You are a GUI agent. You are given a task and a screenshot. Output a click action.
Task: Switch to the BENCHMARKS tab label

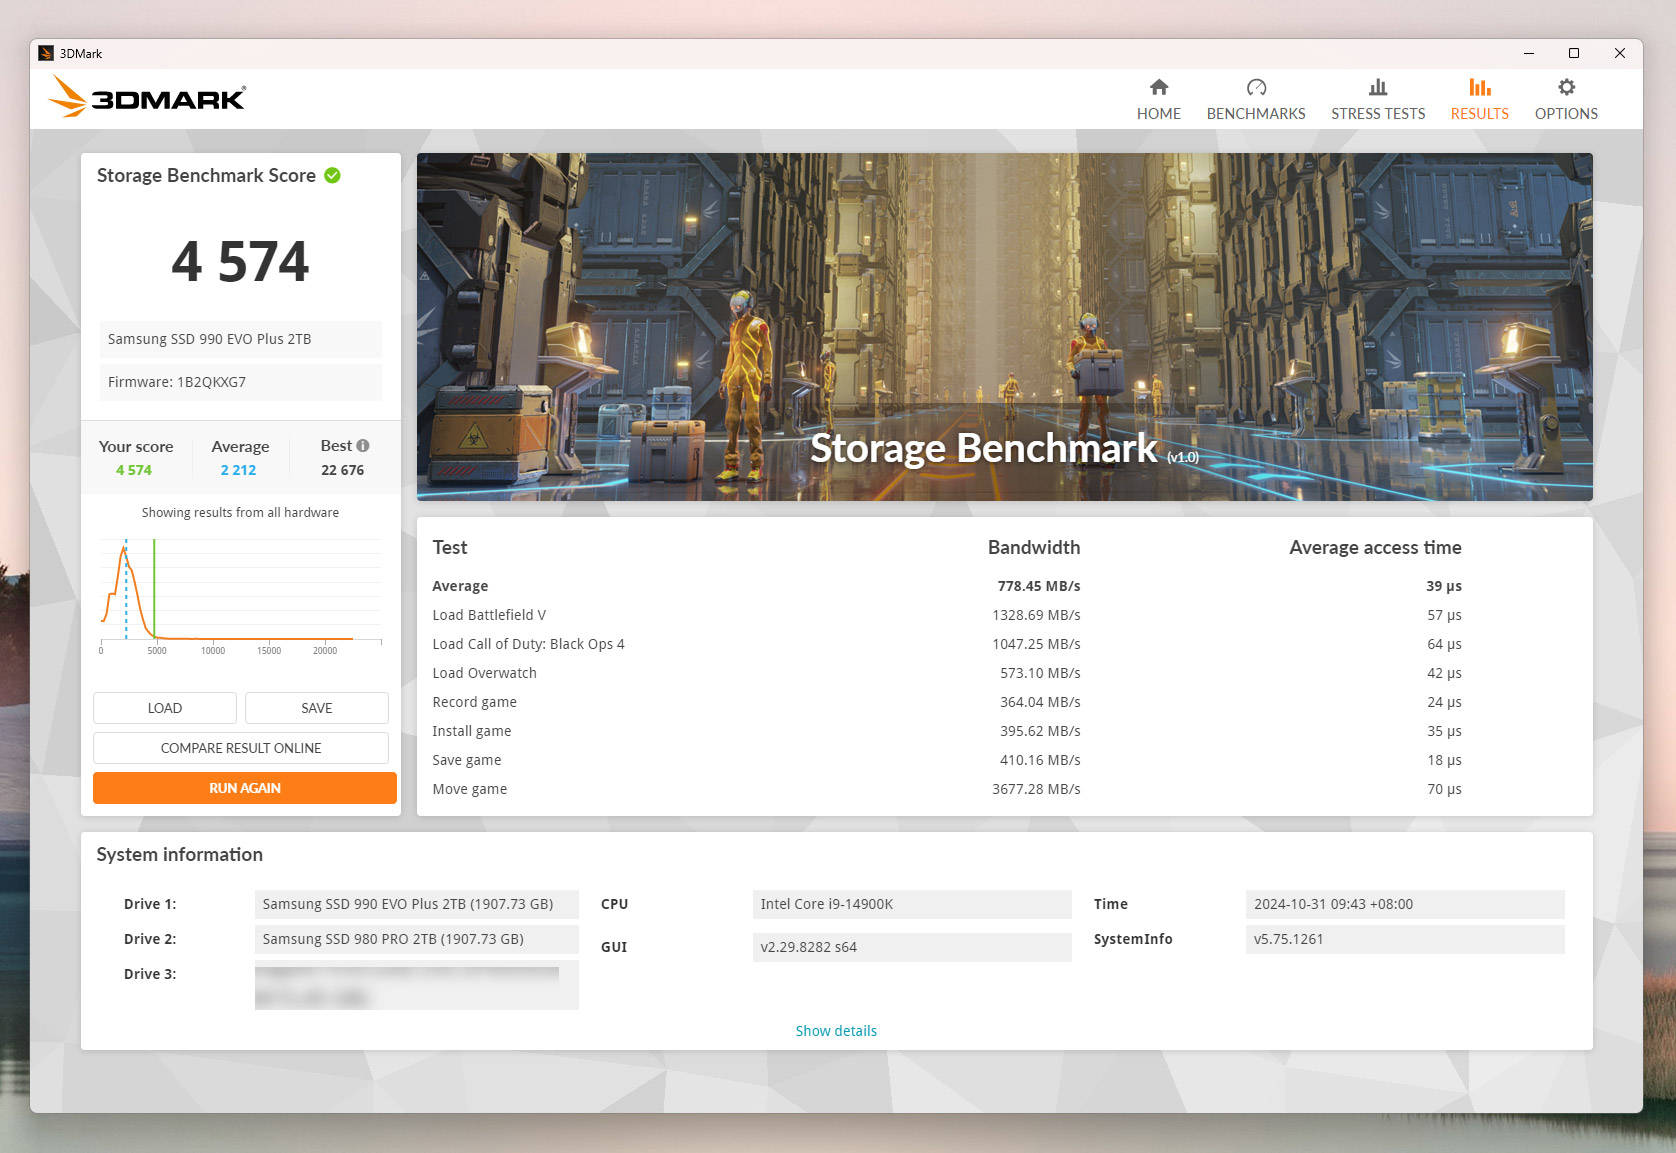[x=1256, y=114]
